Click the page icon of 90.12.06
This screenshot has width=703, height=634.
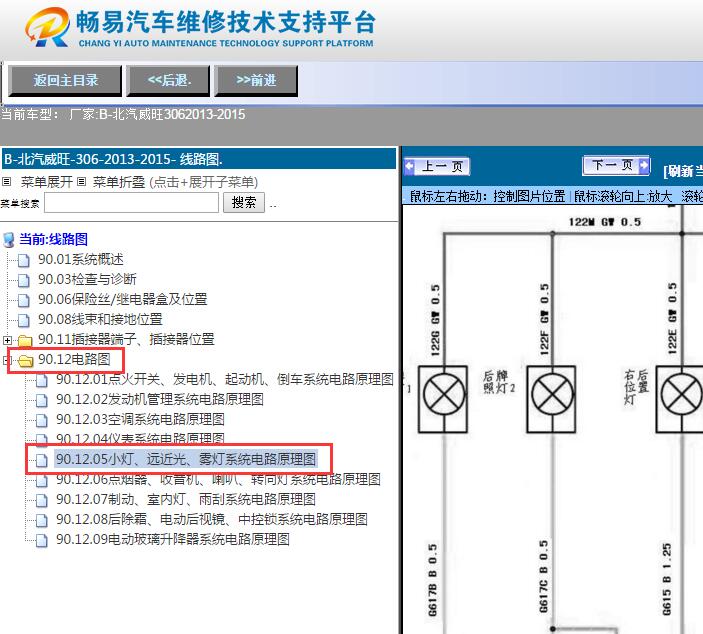point(42,481)
